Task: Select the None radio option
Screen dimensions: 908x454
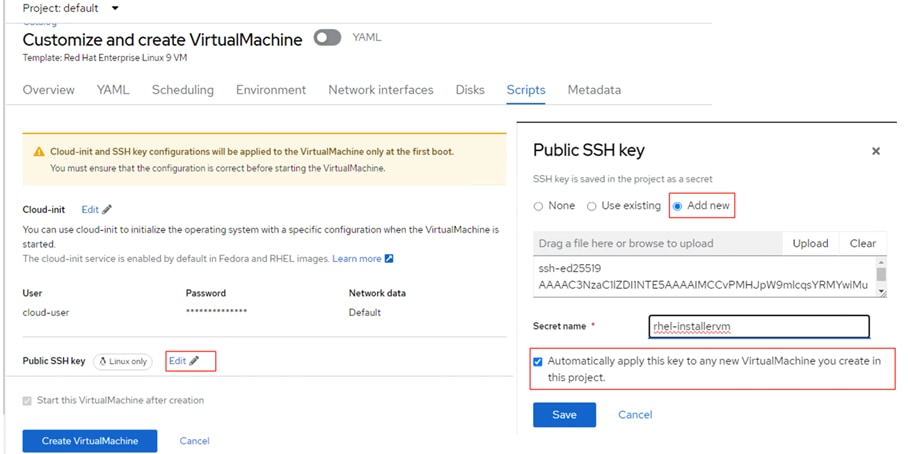Action: [x=539, y=206]
